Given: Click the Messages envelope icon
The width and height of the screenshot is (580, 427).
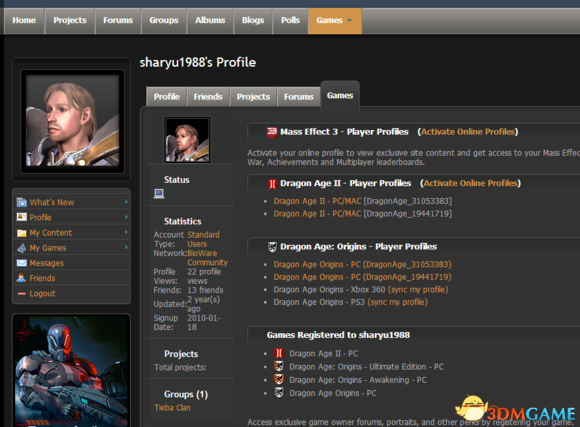Looking at the screenshot, I should (x=22, y=263).
